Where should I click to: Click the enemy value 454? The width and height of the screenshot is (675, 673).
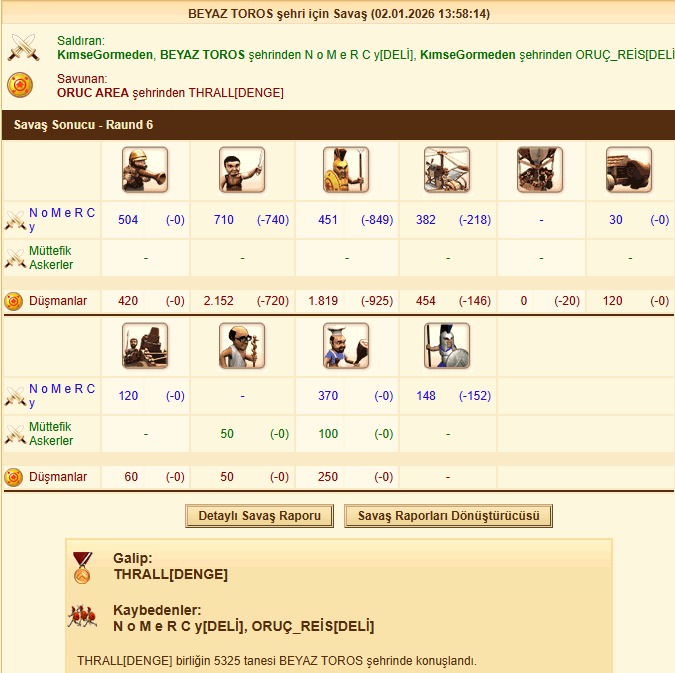[426, 301]
